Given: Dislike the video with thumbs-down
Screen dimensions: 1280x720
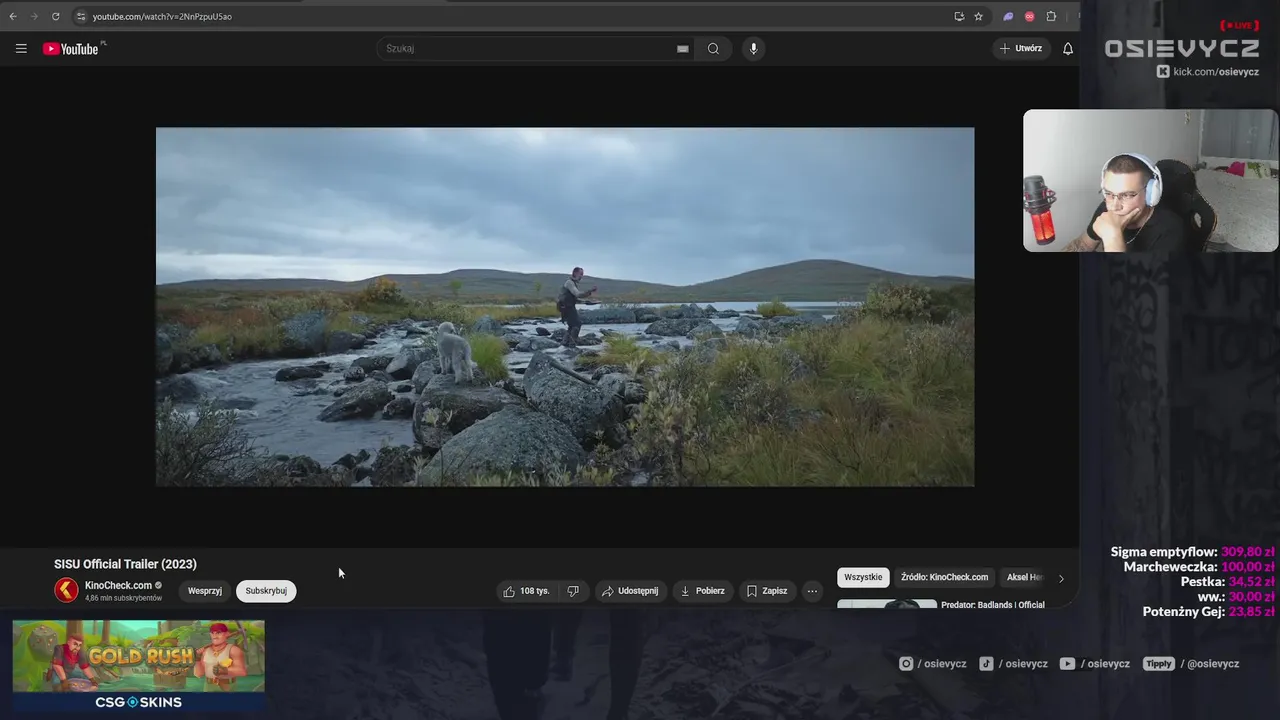Looking at the screenshot, I should [x=573, y=591].
